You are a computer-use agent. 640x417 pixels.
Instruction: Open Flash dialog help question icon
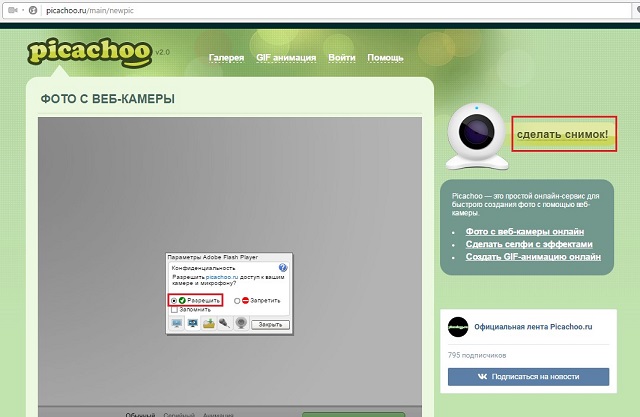click(283, 268)
